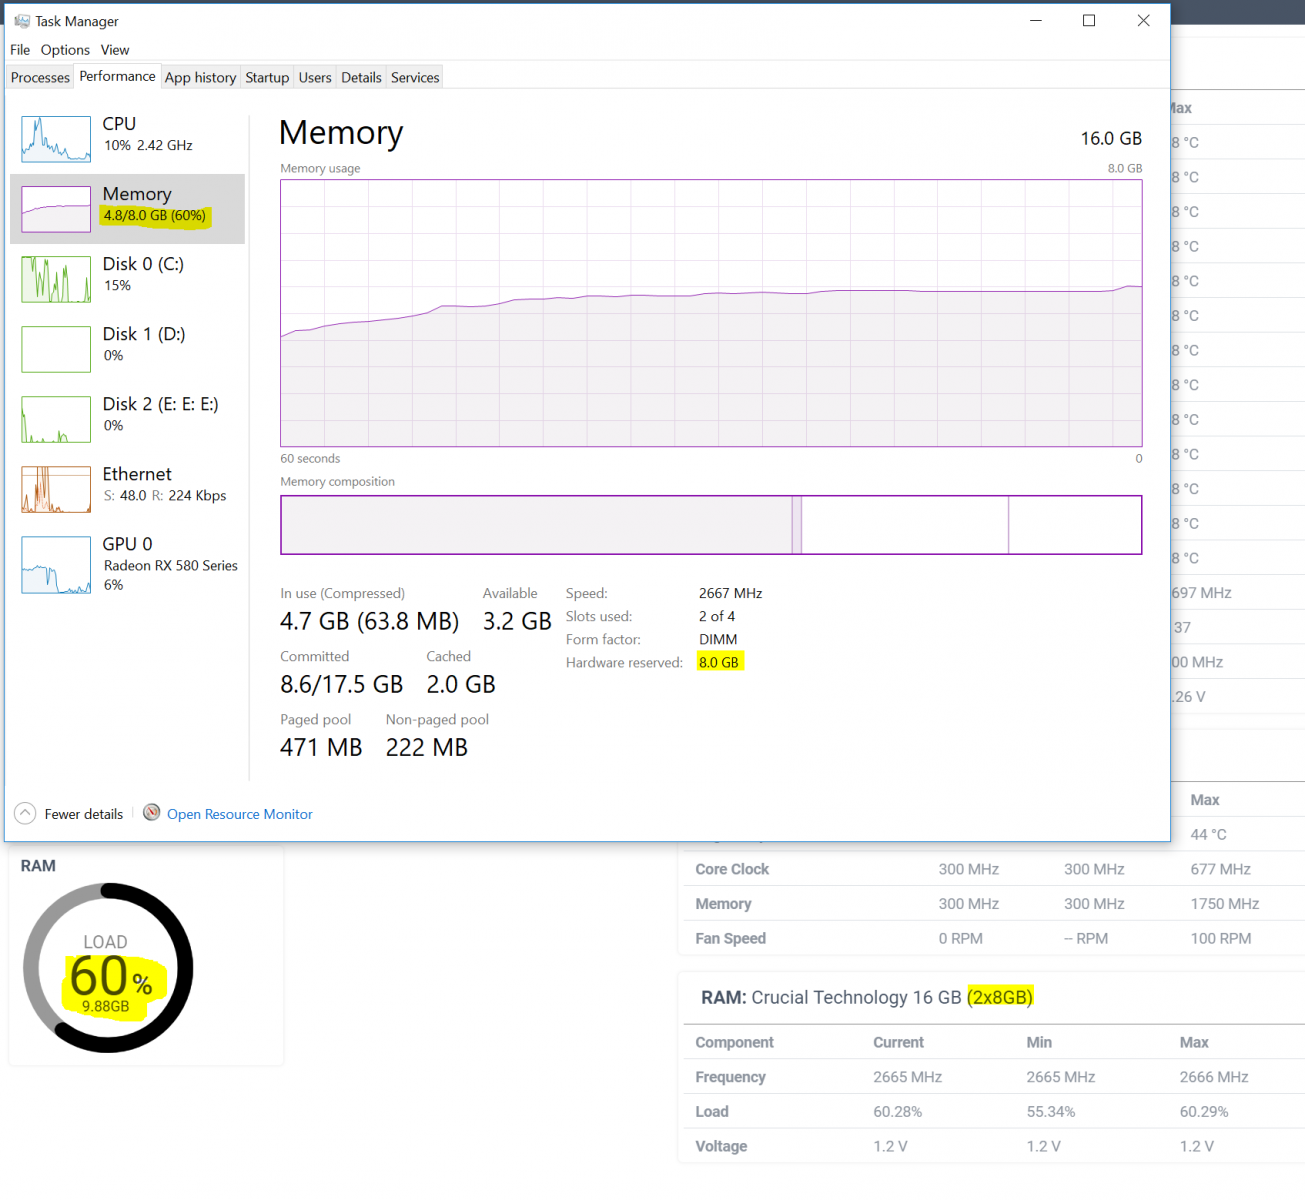The image size is (1305, 1200).
Task: Select the CPU usage graph thumbnail
Action: 56,139
